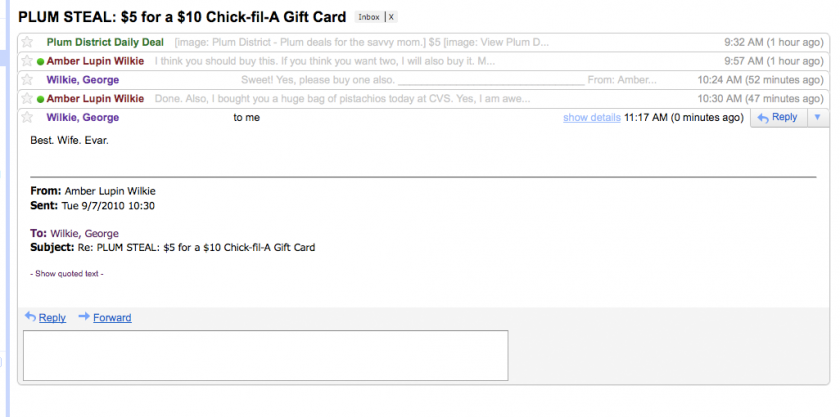
Task: Star George Wilkie's 10:24 AM message
Action: (27, 80)
